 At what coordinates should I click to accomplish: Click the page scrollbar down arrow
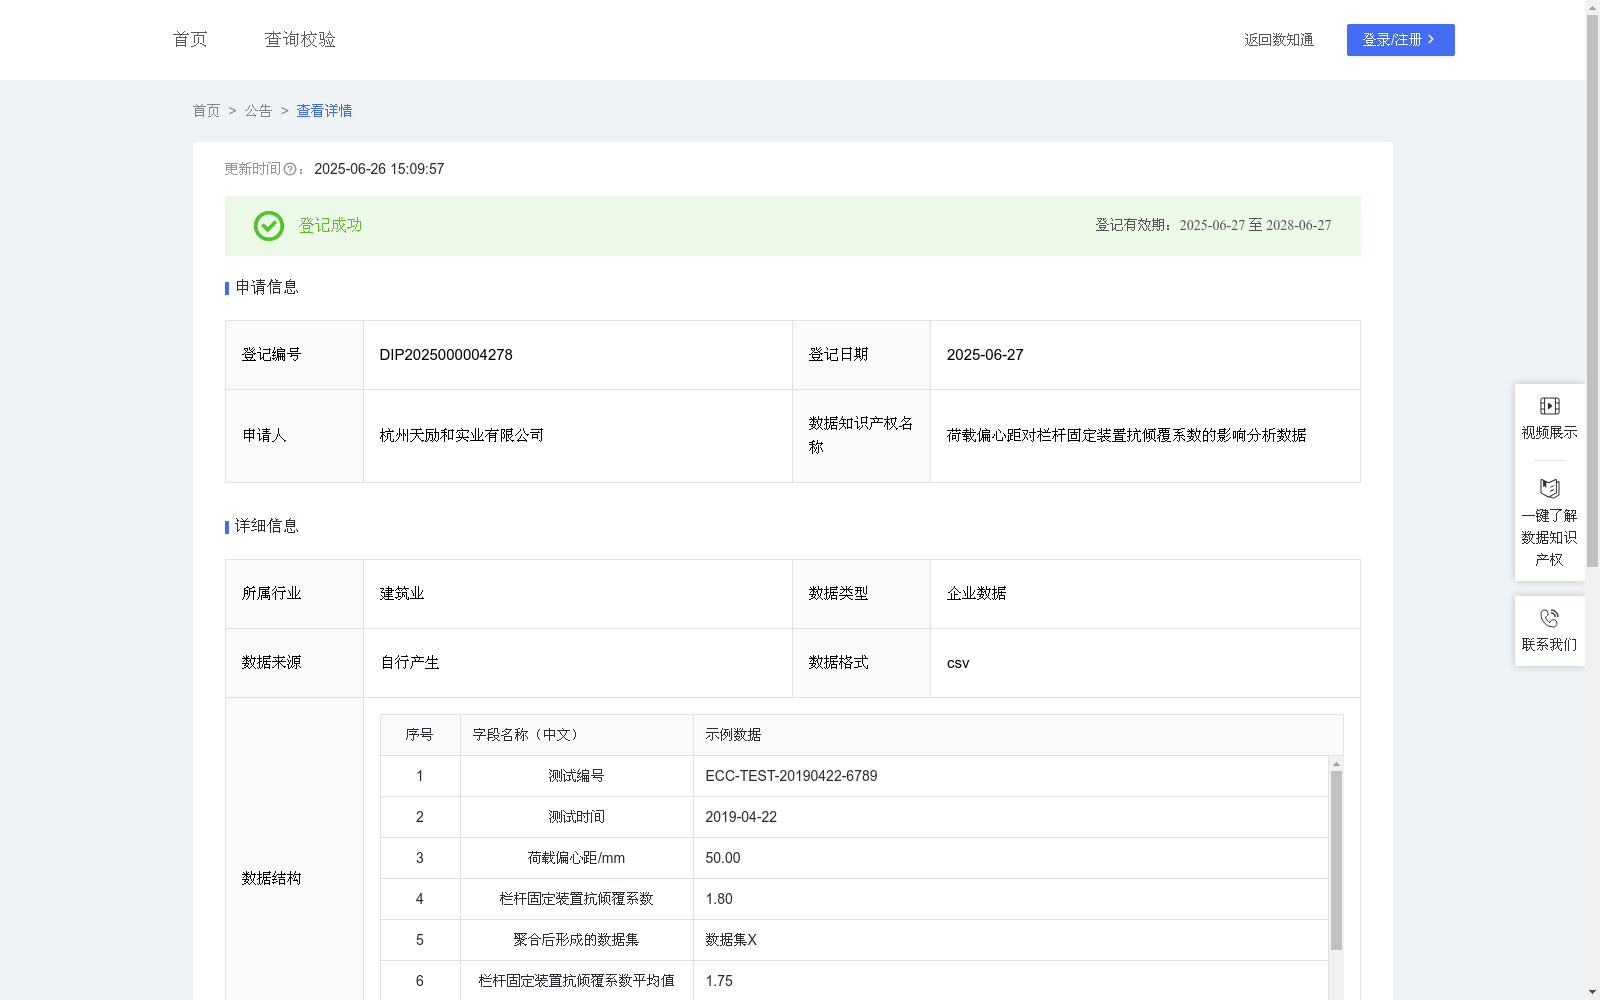pyautogui.click(x=1592, y=993)
